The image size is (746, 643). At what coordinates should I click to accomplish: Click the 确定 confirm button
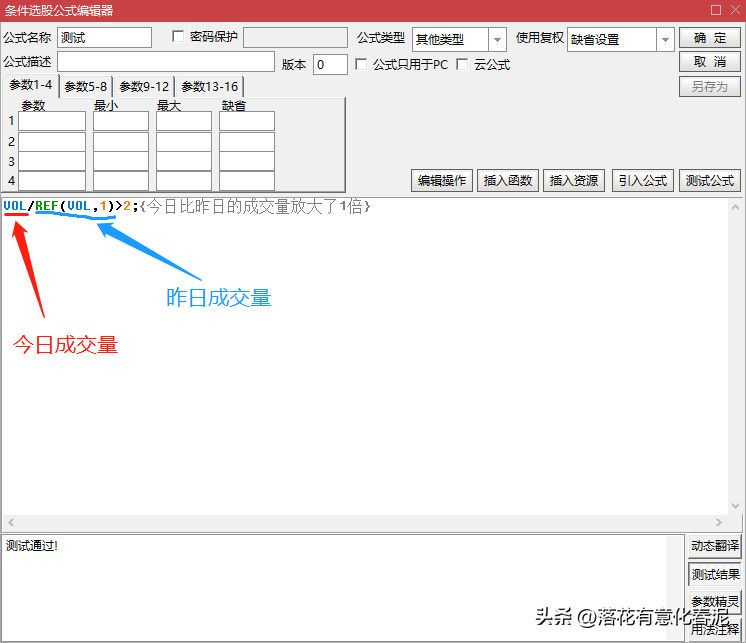709,38
